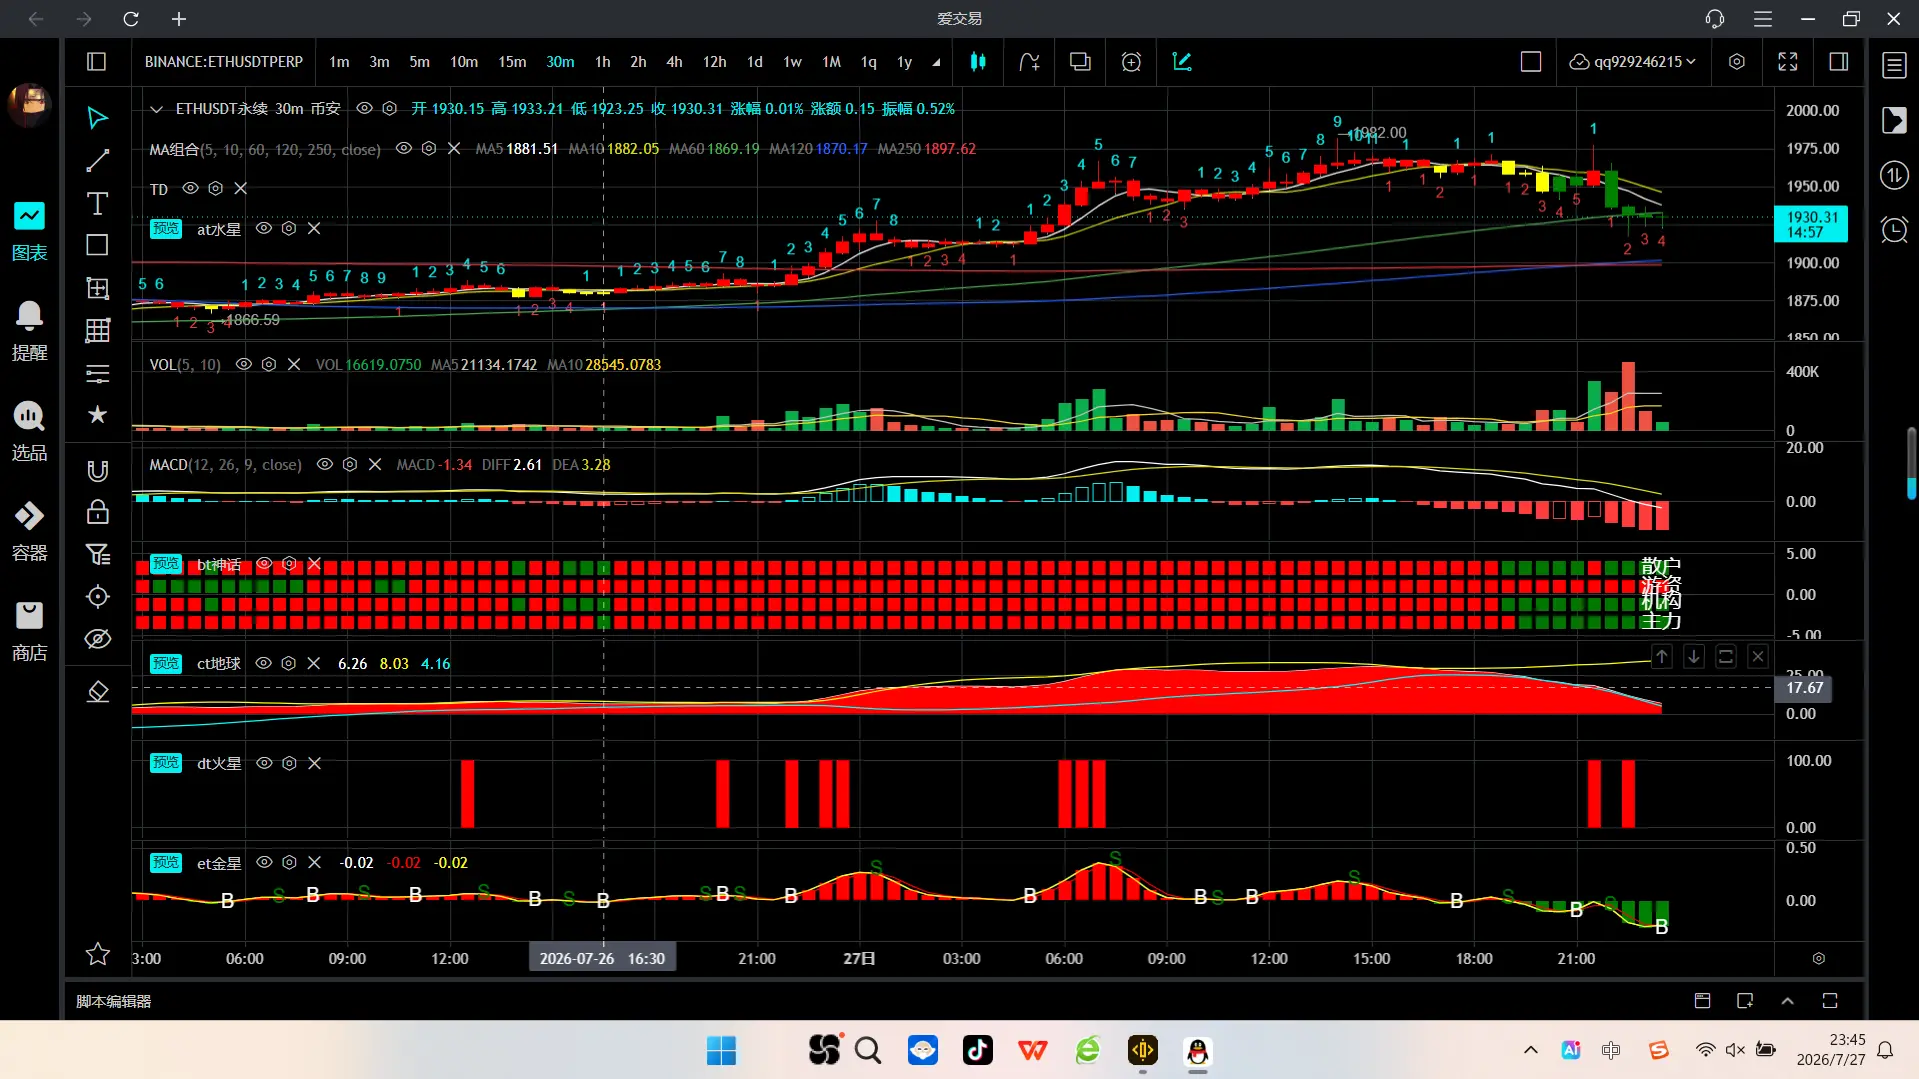Select the trend line drawing tool
Image resolution: width=1919 pixels, height=1079 pixels.
pyautogui.click(x=97, y=161)
